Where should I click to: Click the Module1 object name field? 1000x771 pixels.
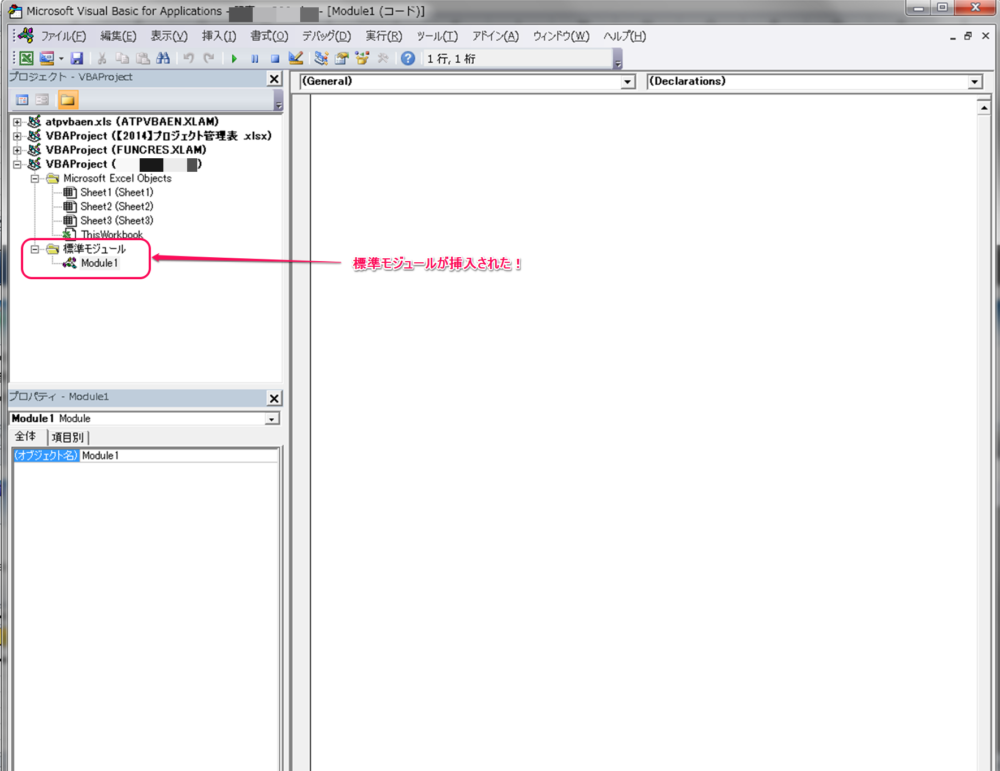click(x=178, y=455)
